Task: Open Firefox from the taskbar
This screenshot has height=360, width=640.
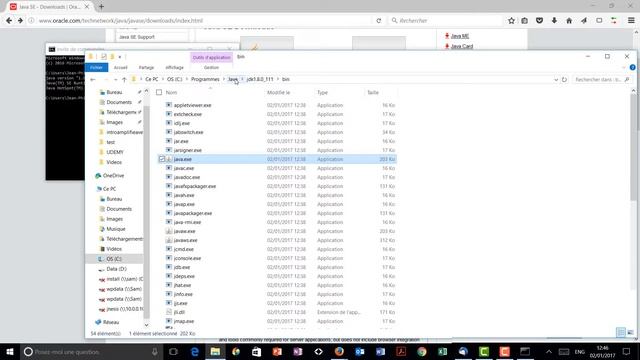Action: pos(339,351)
